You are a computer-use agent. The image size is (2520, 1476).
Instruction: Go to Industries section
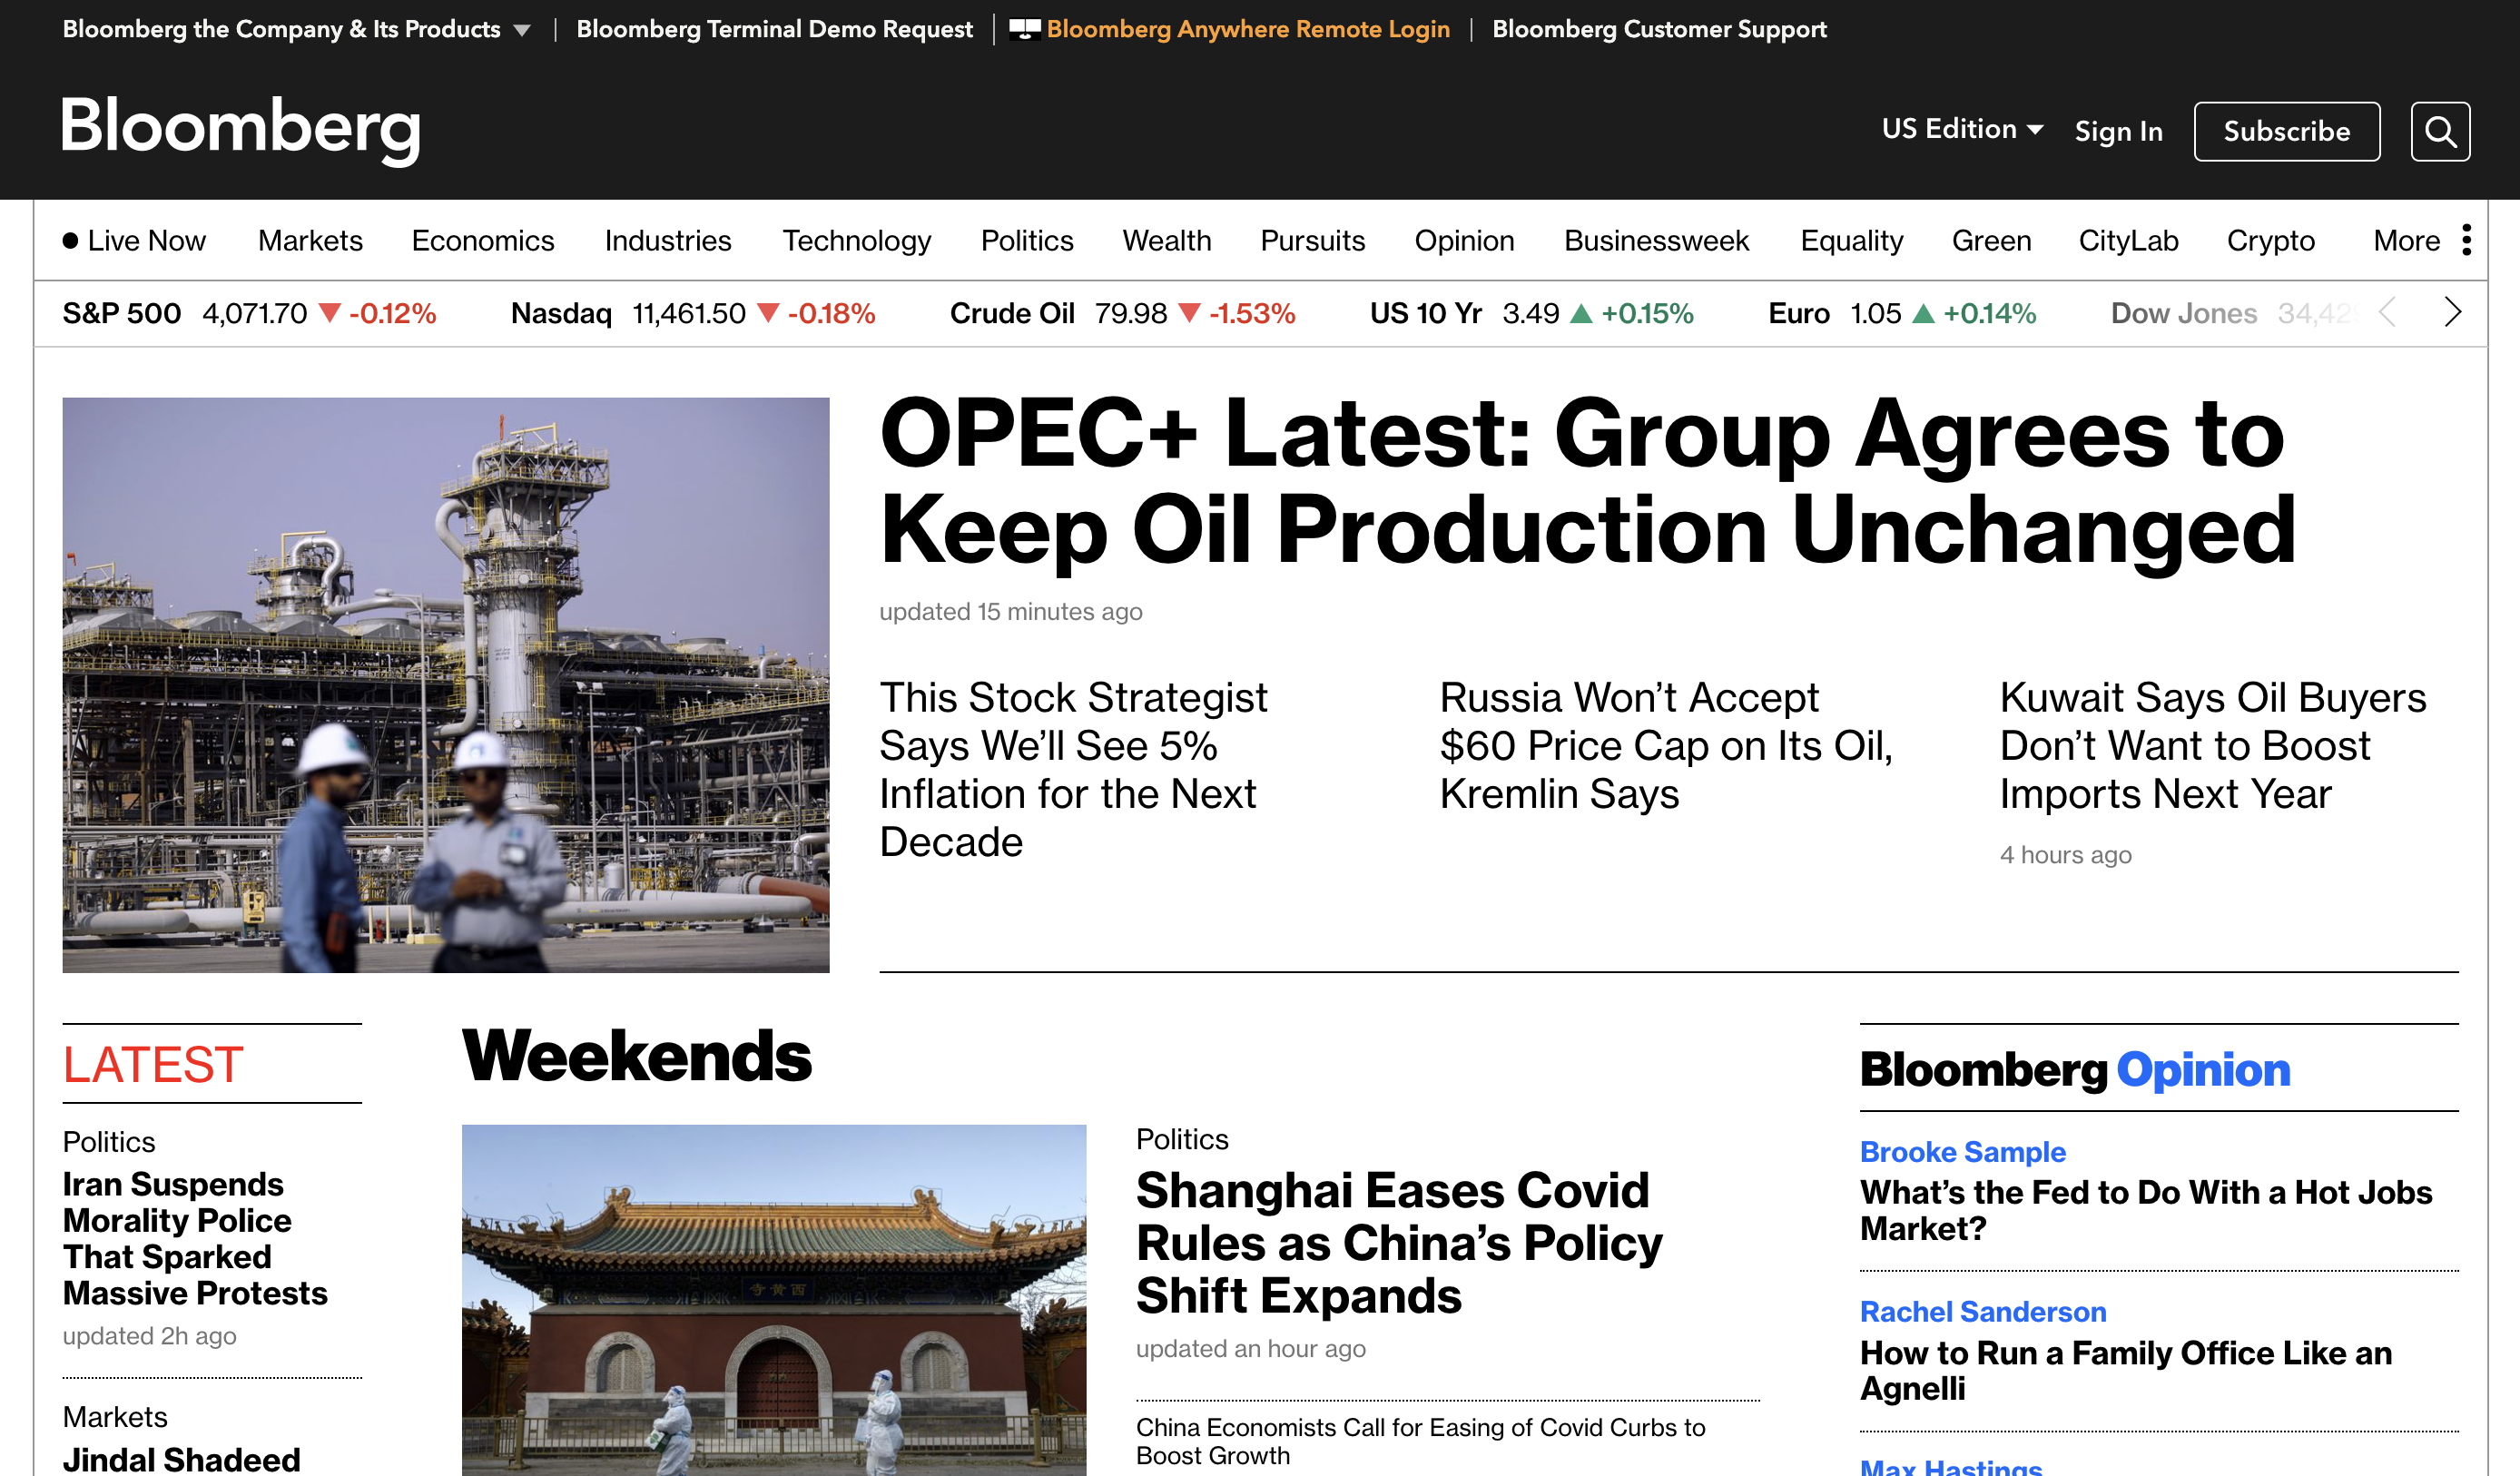[x=668, y=240]
